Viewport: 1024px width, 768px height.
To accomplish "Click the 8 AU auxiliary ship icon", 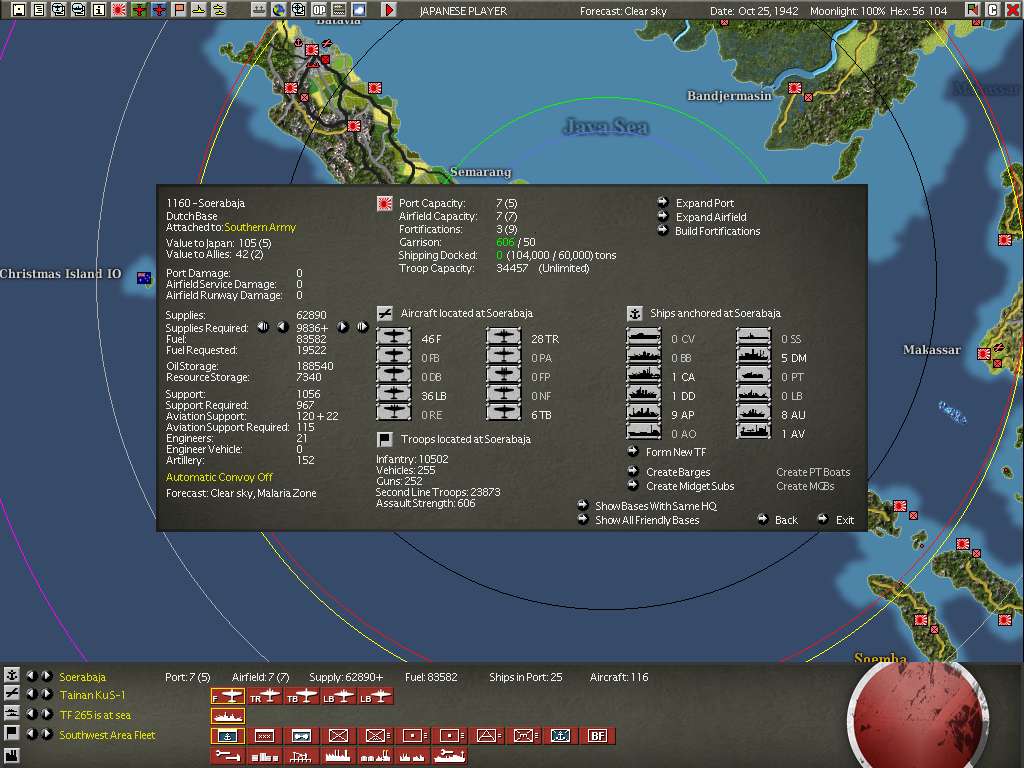I will [754, 413].
